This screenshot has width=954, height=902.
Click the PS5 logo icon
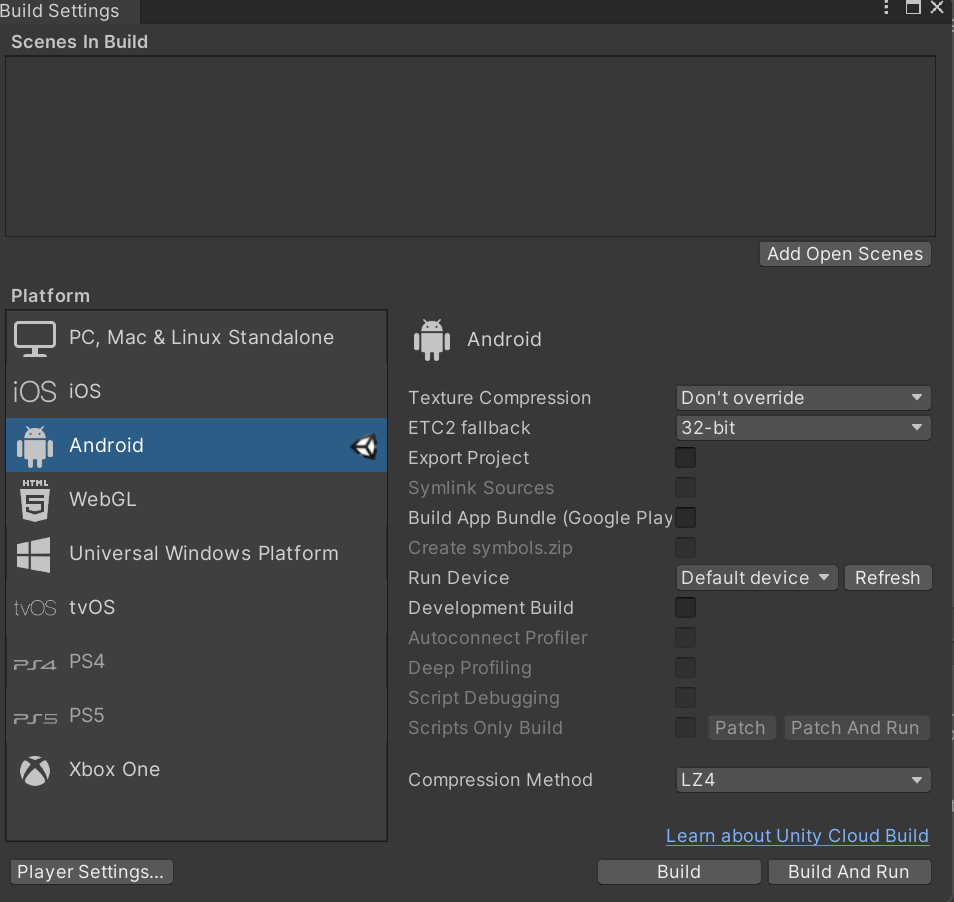coord(35,718)
